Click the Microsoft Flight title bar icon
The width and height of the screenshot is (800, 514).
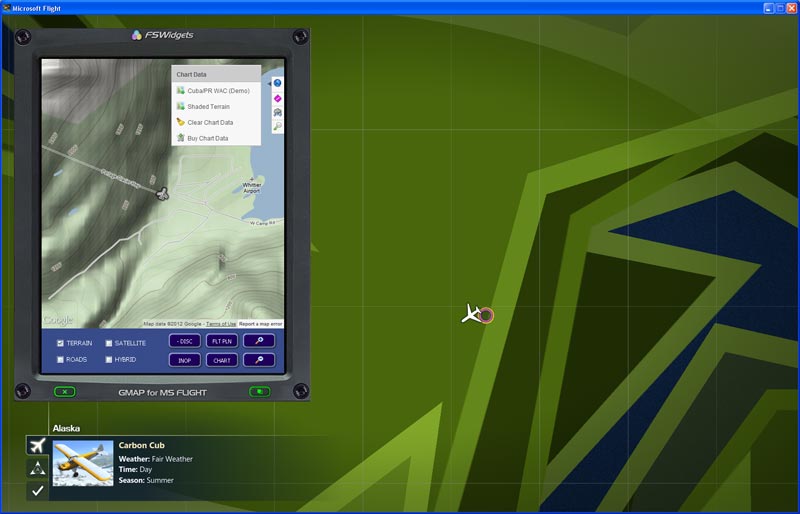click(7, 8)
